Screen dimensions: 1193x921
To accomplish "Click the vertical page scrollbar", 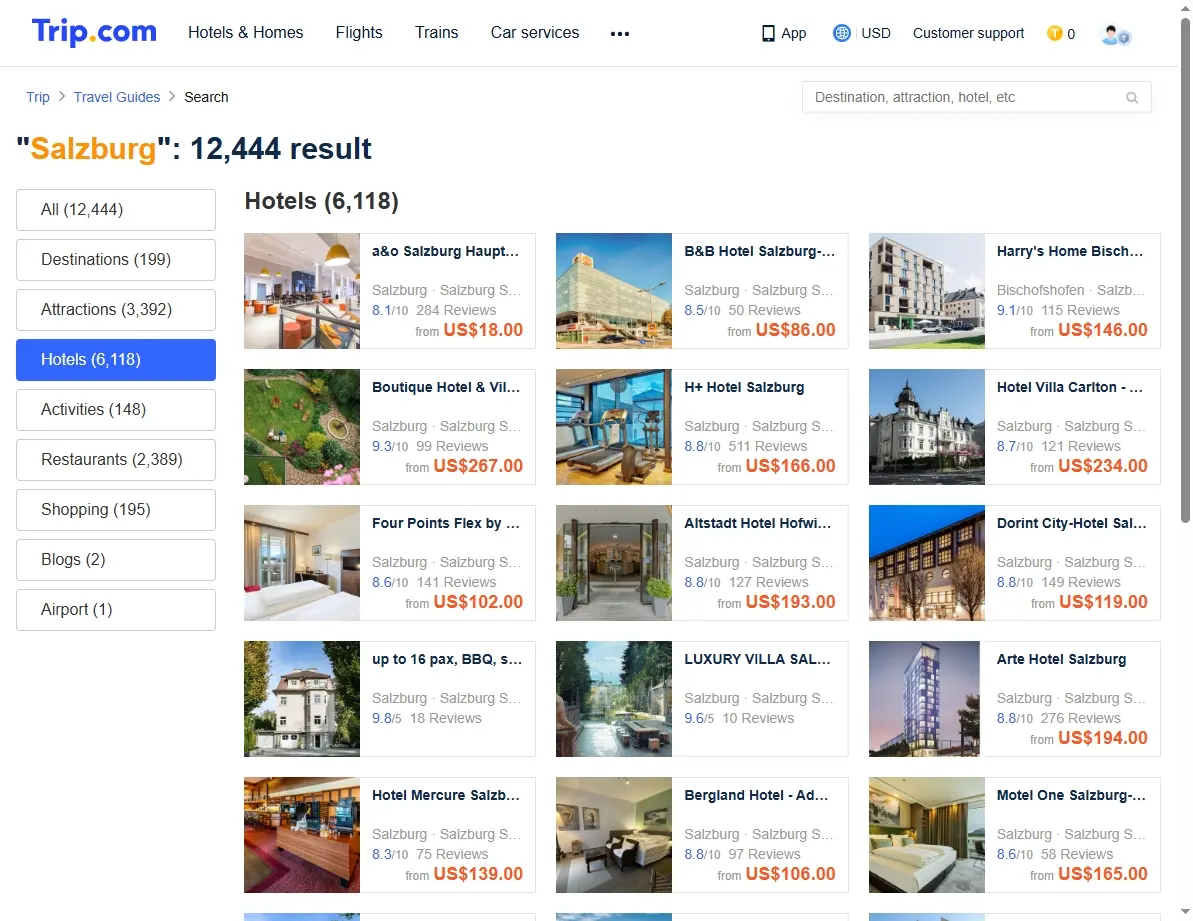I will coord(1185,270).
